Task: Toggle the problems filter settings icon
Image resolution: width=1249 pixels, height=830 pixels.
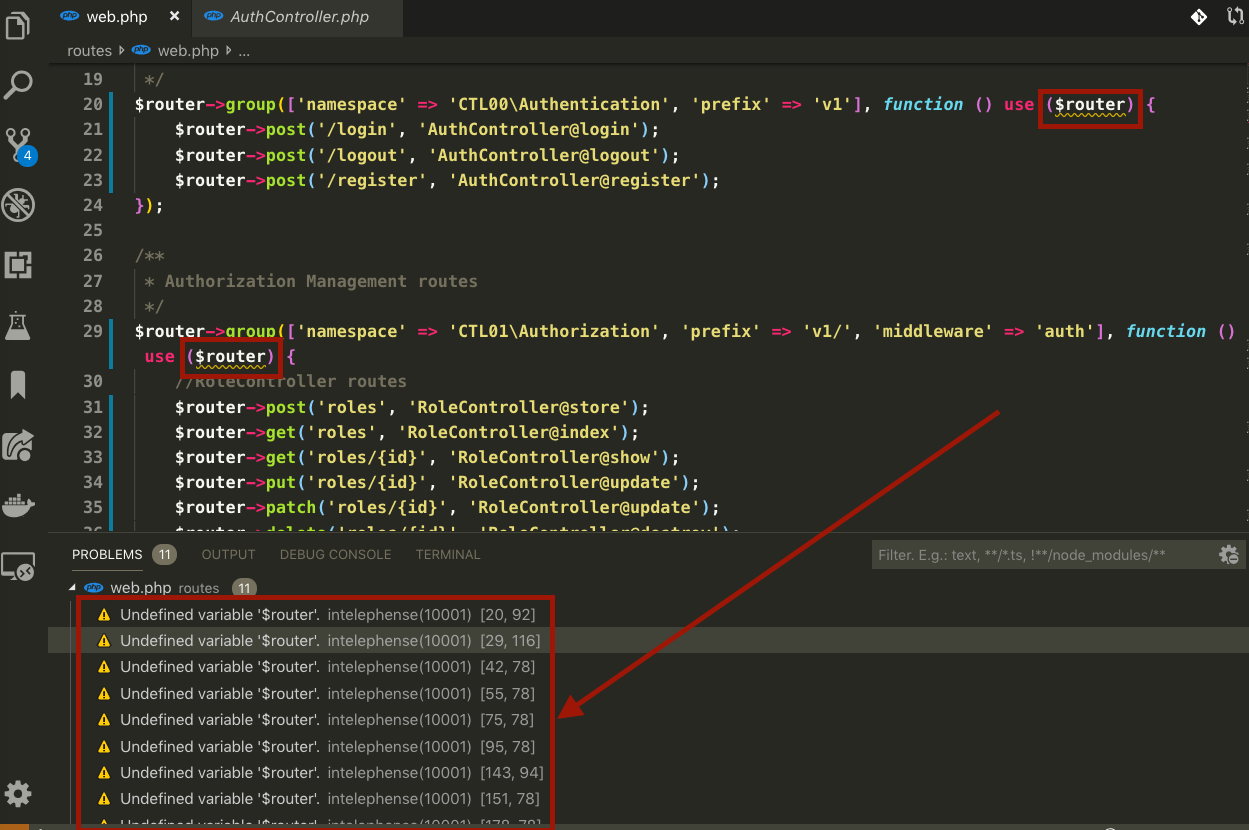Action: 1229,554
